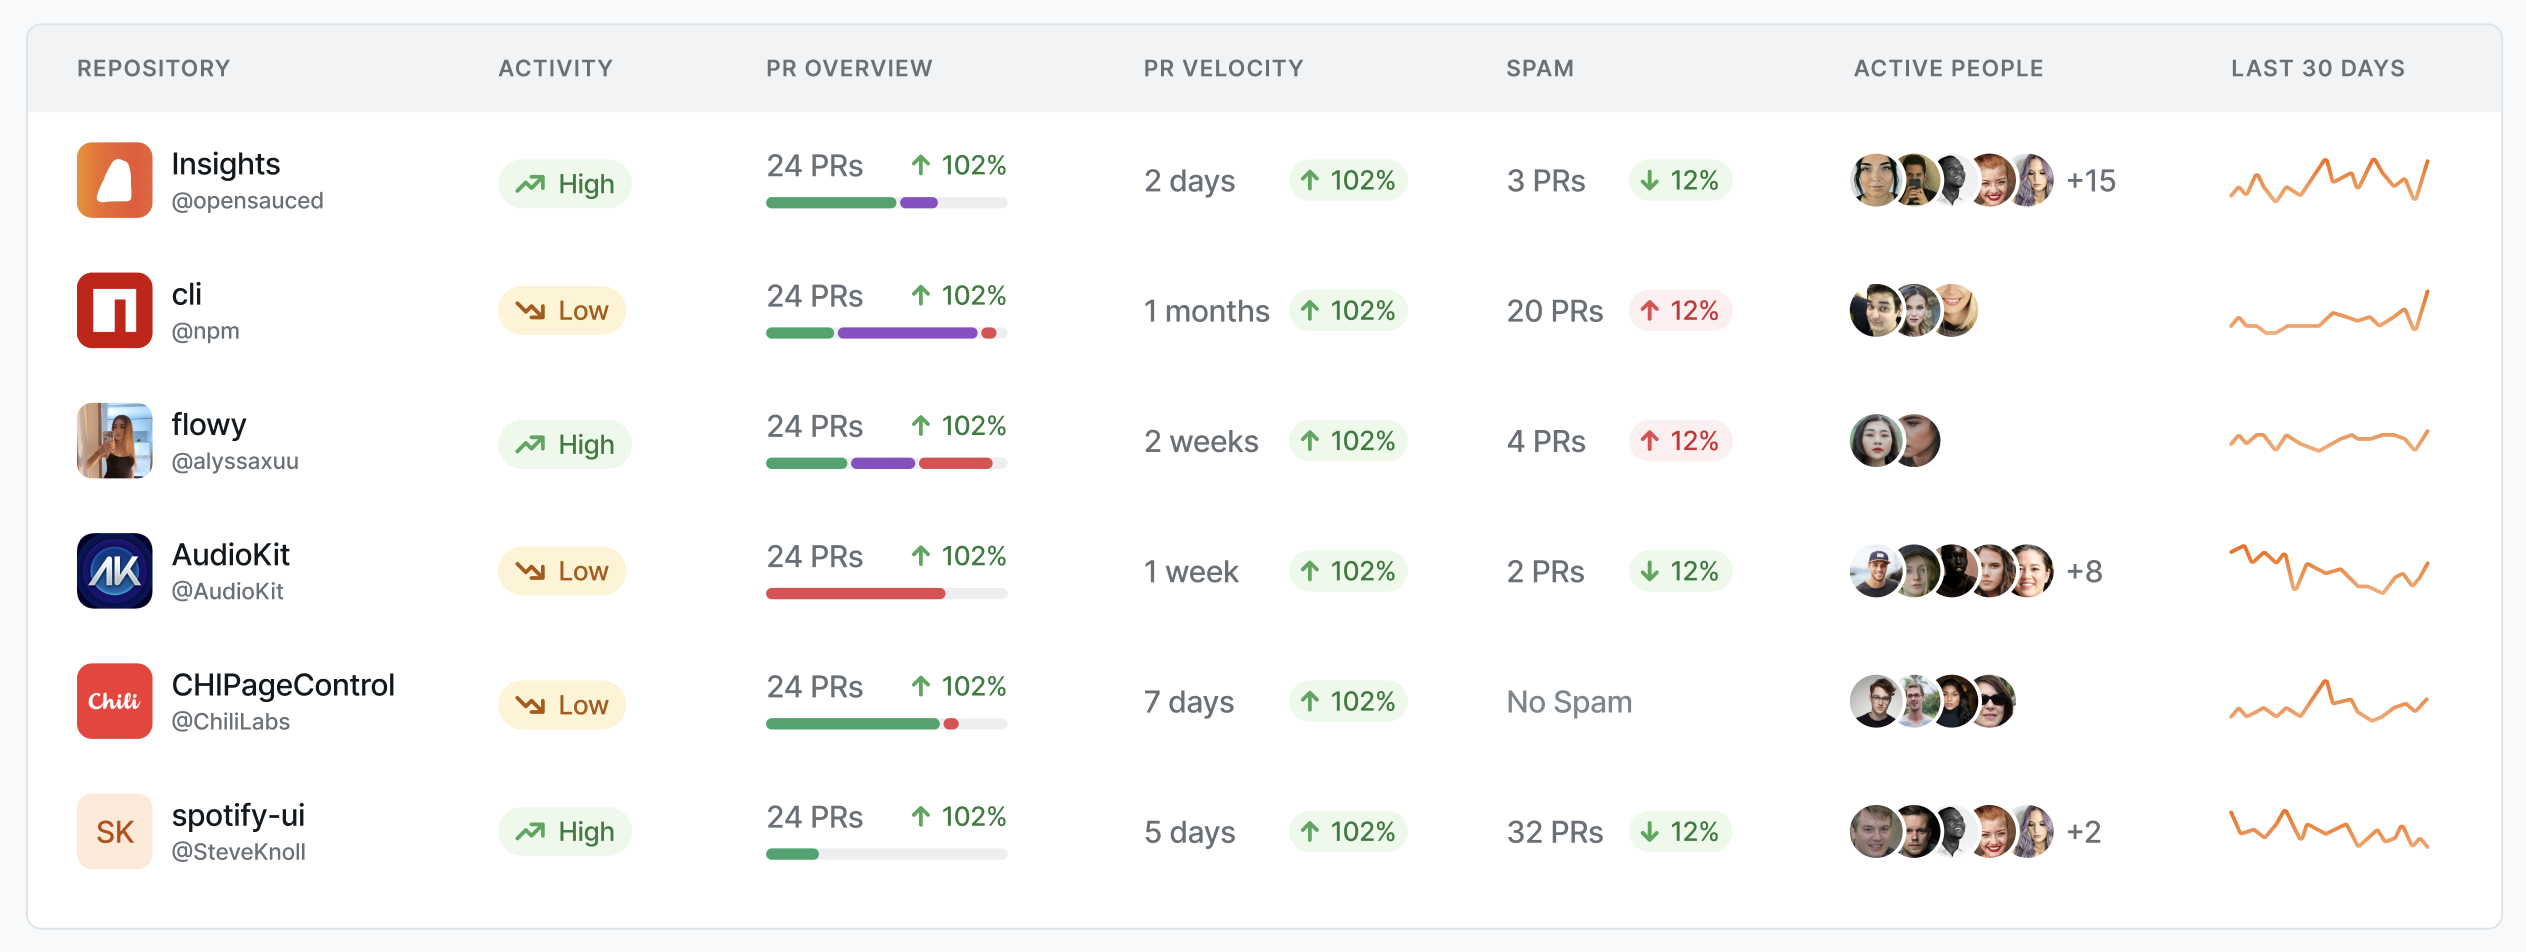Toggle the High activity badge for flowy
This screenshot has height=952, width=2526.
point(565,443)
